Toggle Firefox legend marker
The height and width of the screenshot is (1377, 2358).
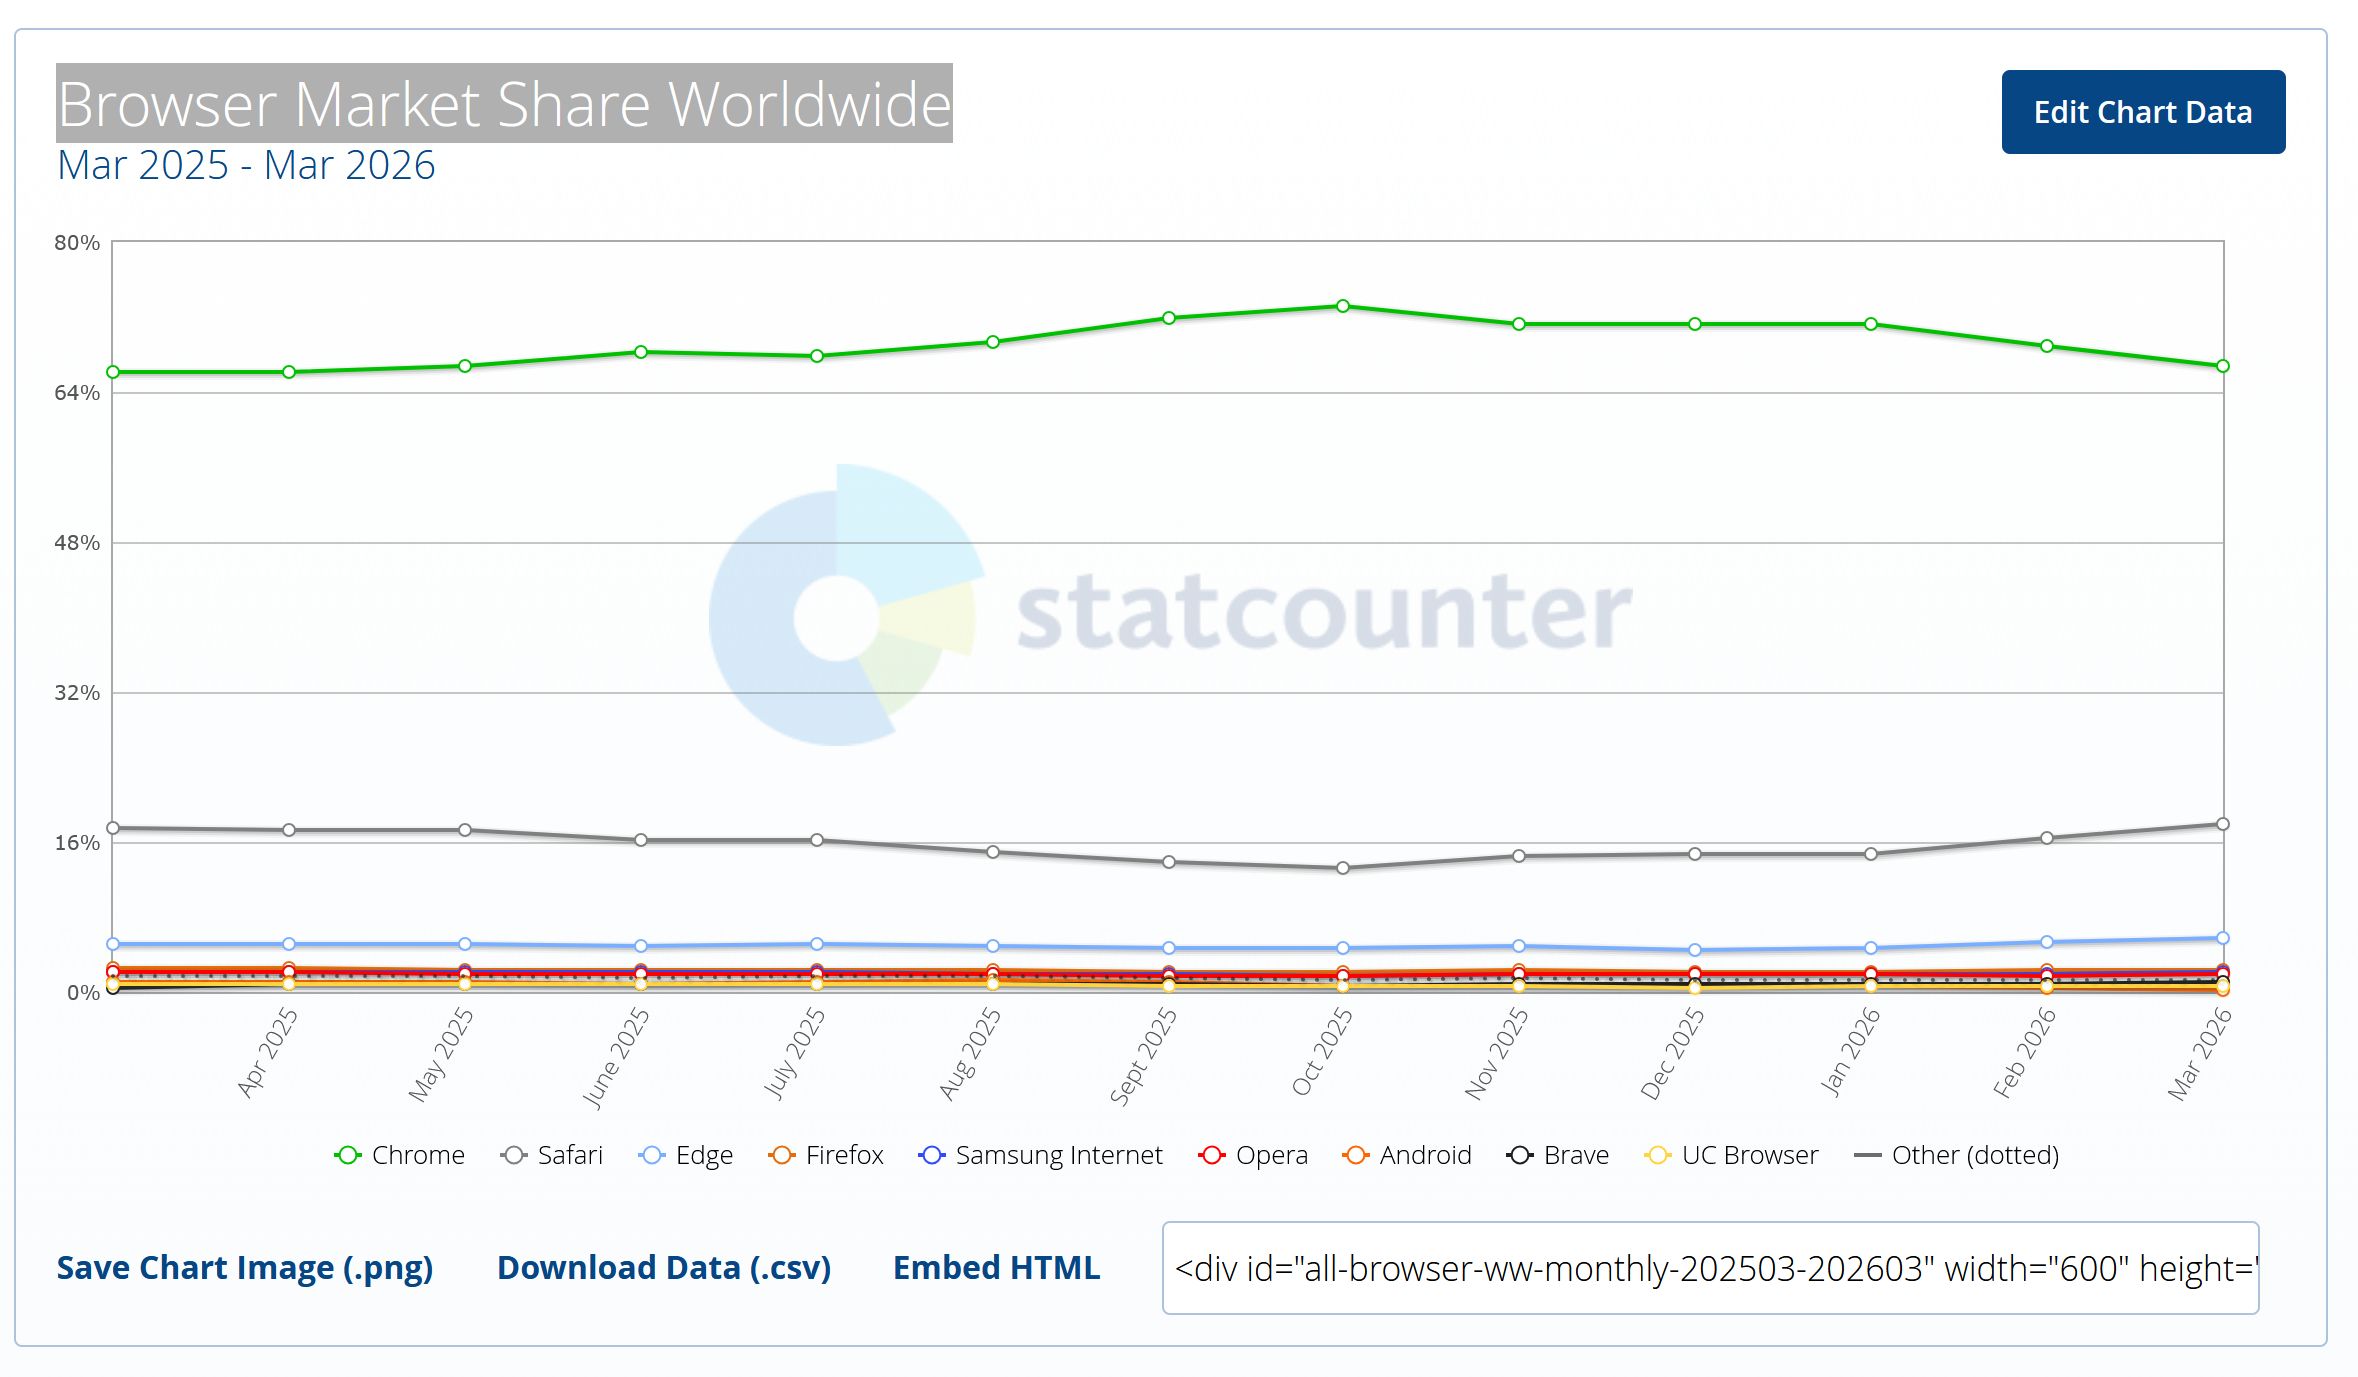pos(827,1155)
